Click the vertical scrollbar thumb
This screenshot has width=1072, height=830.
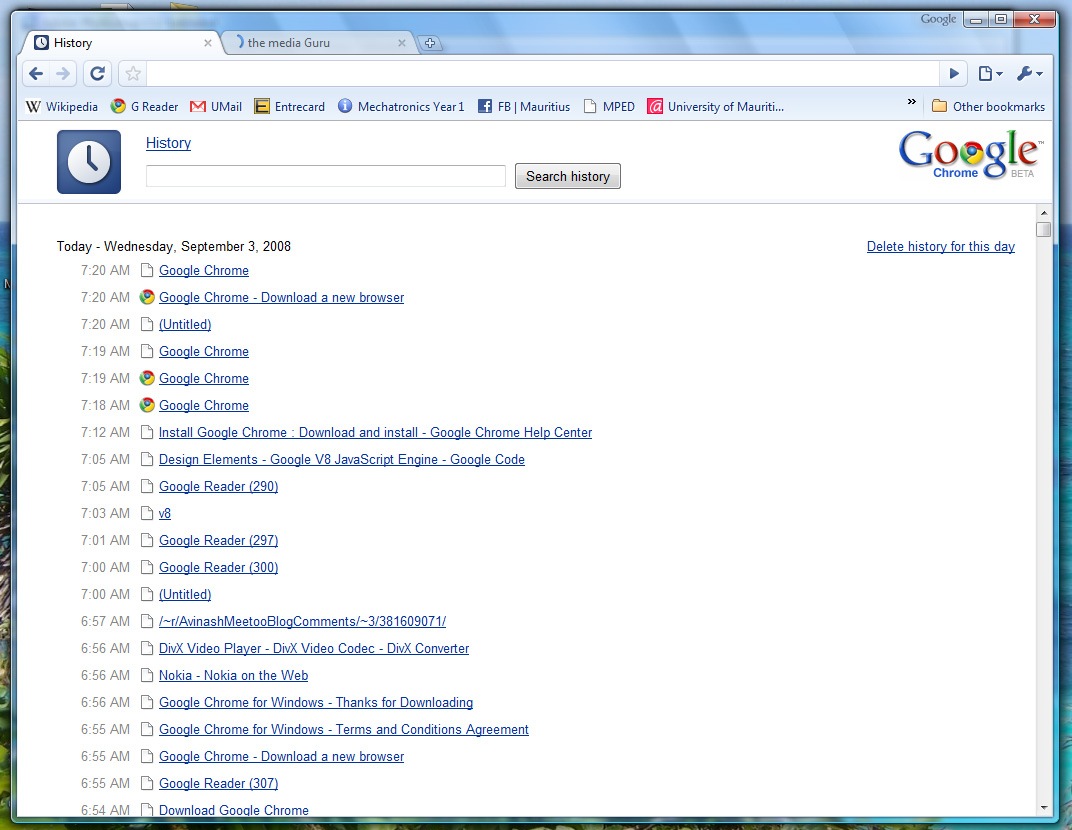tap(1043, 229)
